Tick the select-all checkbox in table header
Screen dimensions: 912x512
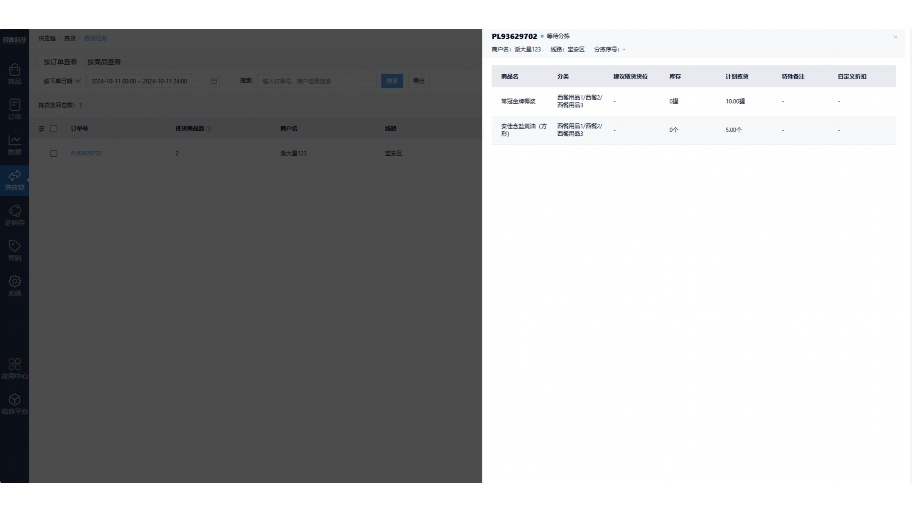click(54, 129)
